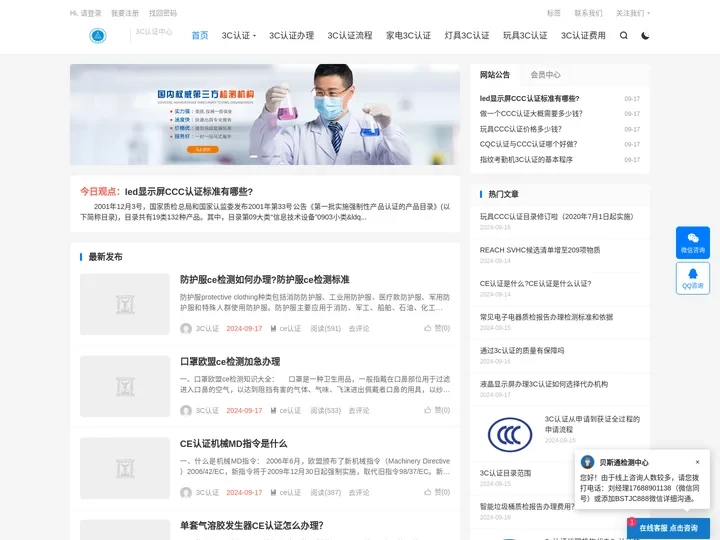
Task: Open hot article 常见电子电器质检报告办理检测标准和依据
Action: tap(546, 317)
